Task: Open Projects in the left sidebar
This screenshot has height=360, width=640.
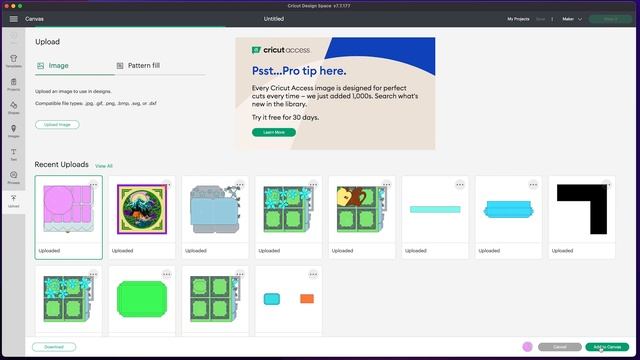Action: pos(13,84)
